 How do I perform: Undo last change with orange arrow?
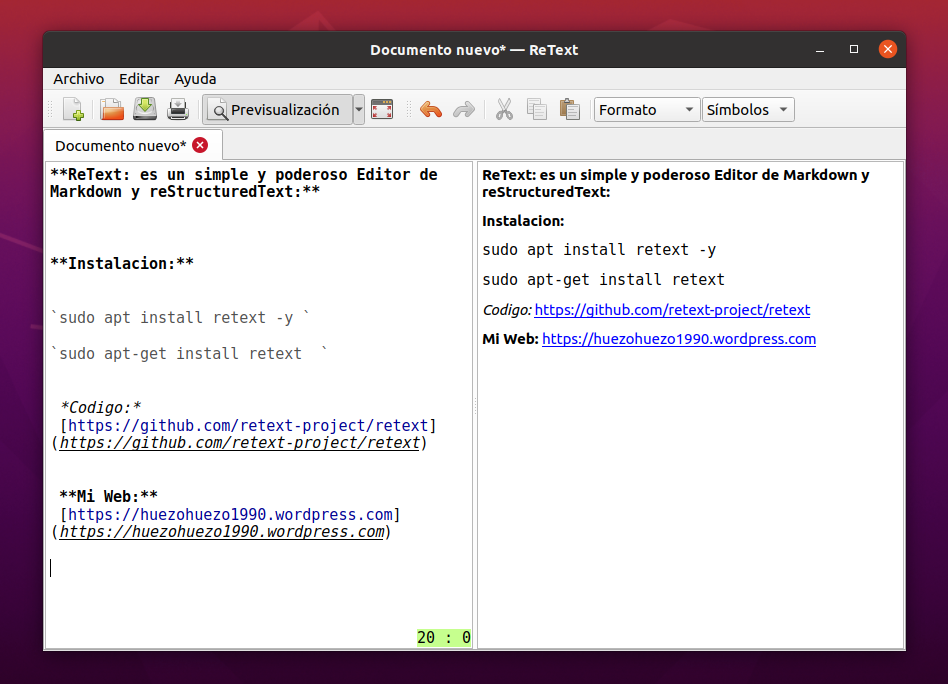431,110
